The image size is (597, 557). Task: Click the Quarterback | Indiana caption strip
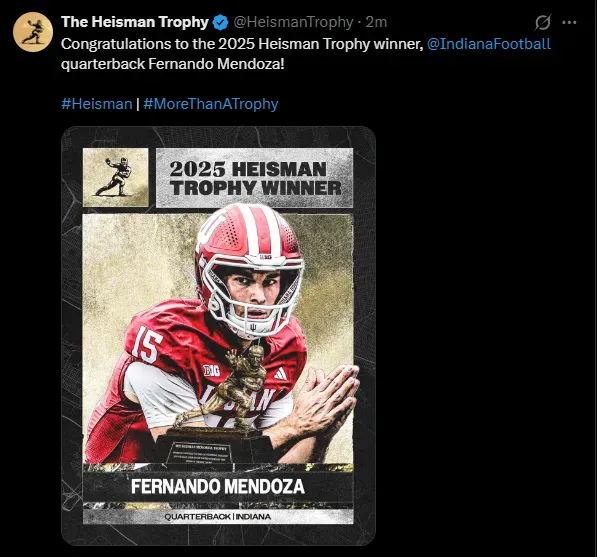pos(218,517)
